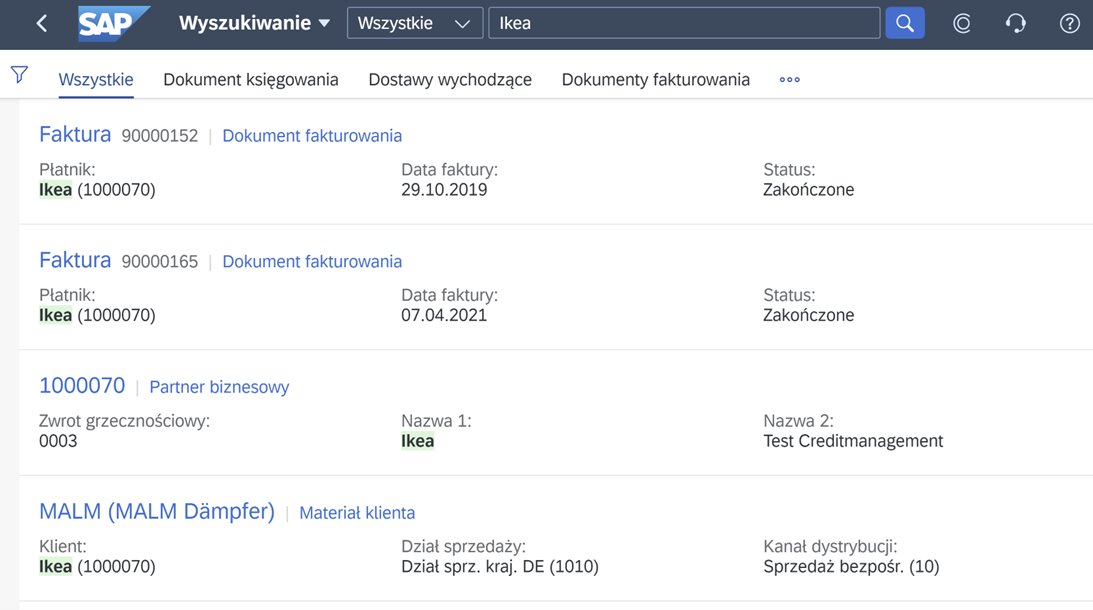The image size is (1093, 610).
Task: Open Dokument fakturowania link for 90000165
Action: [x=312, y=261]
